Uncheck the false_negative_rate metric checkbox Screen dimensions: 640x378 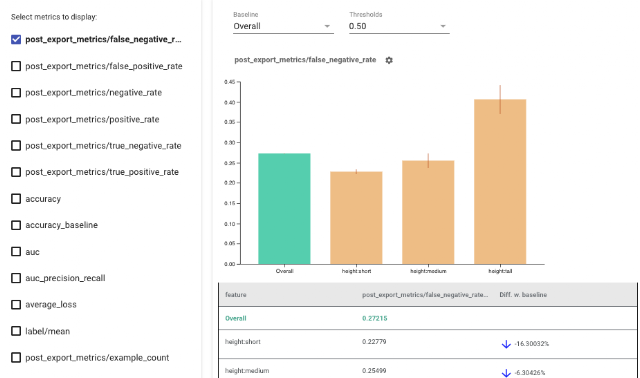coord(16,40)
